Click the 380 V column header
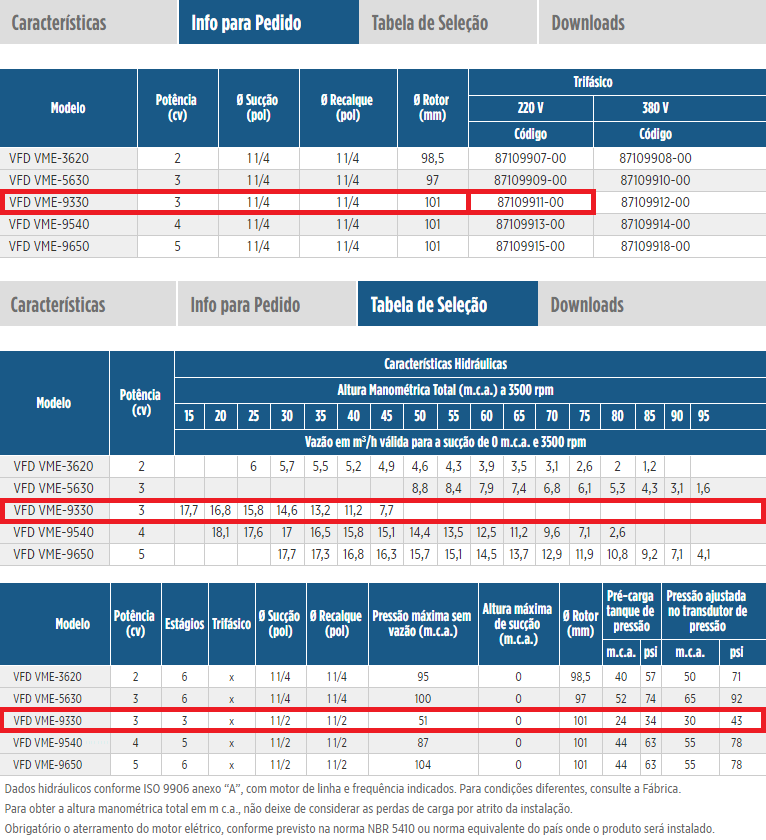This screenshot has width=766, height=840. point(655,108)
